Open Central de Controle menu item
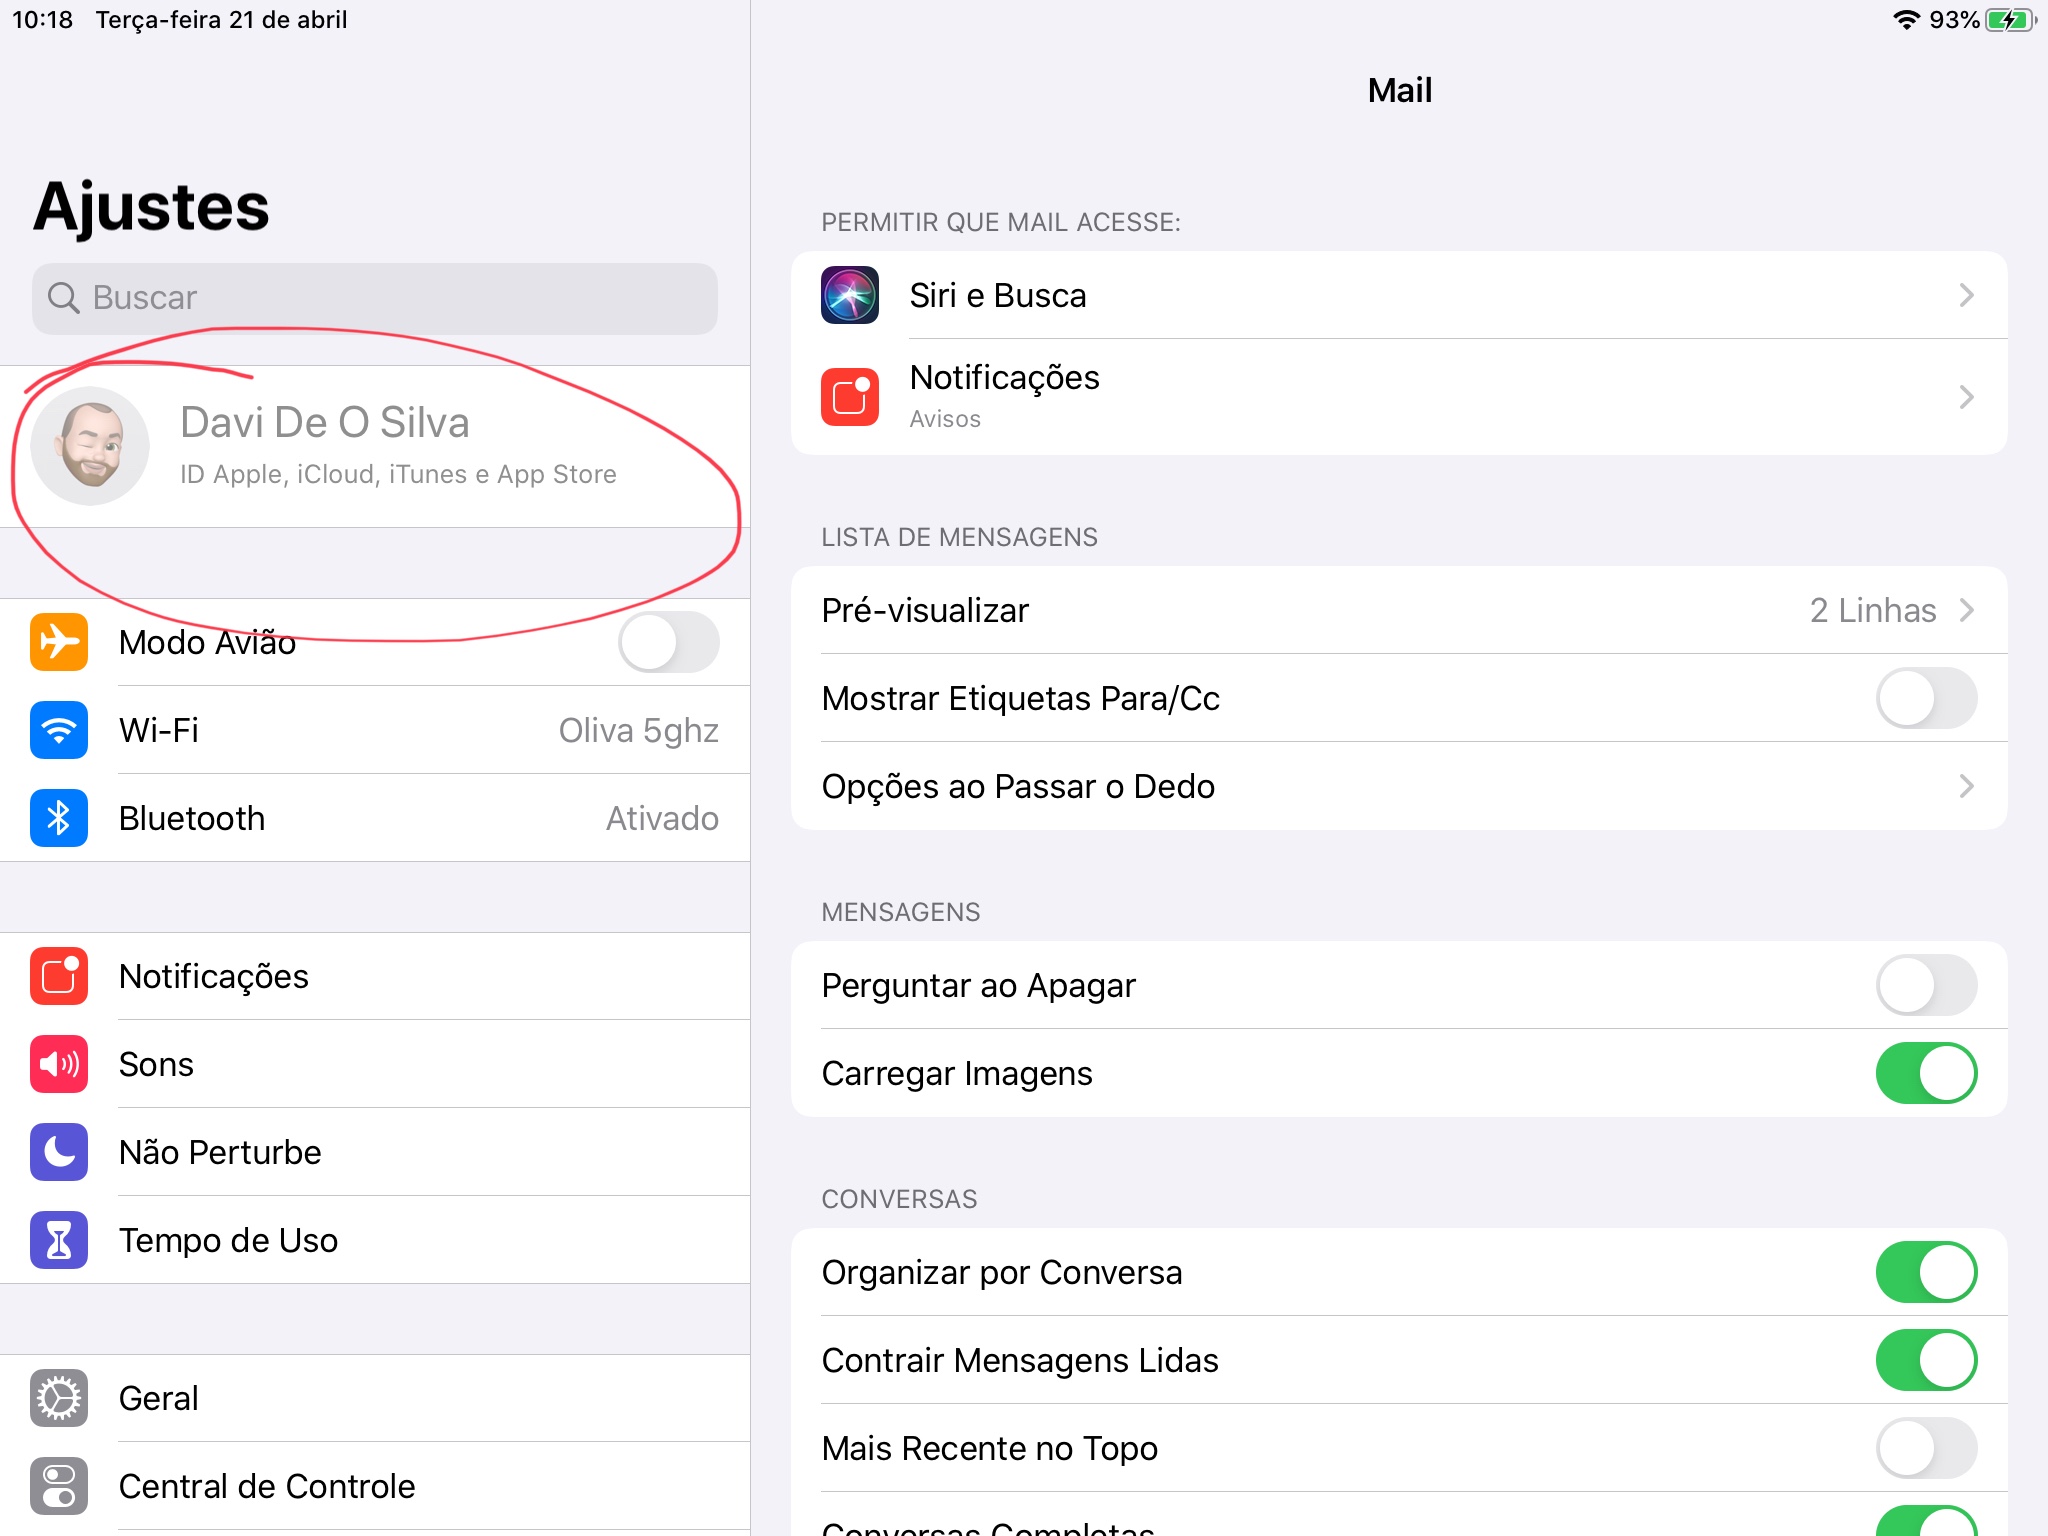 [x=266, y=1486]
